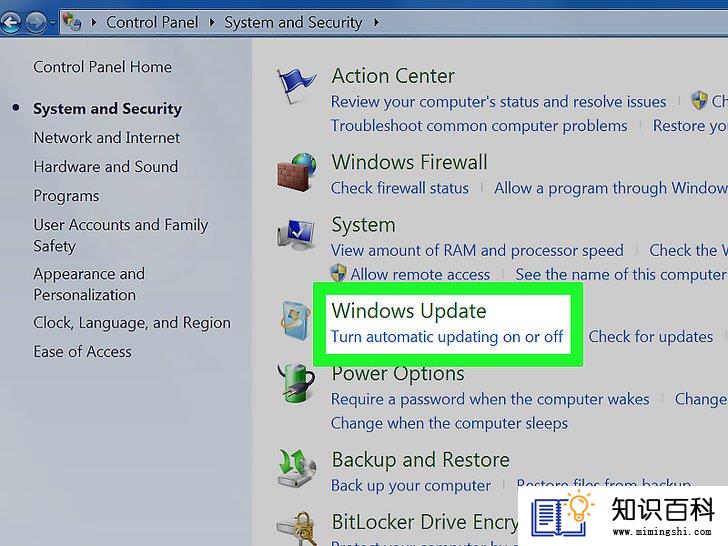Image resolution: width=728 pixels, height=546 pixels.
Task: Click the Action Center flag icon
Action: tap(296, 86)
